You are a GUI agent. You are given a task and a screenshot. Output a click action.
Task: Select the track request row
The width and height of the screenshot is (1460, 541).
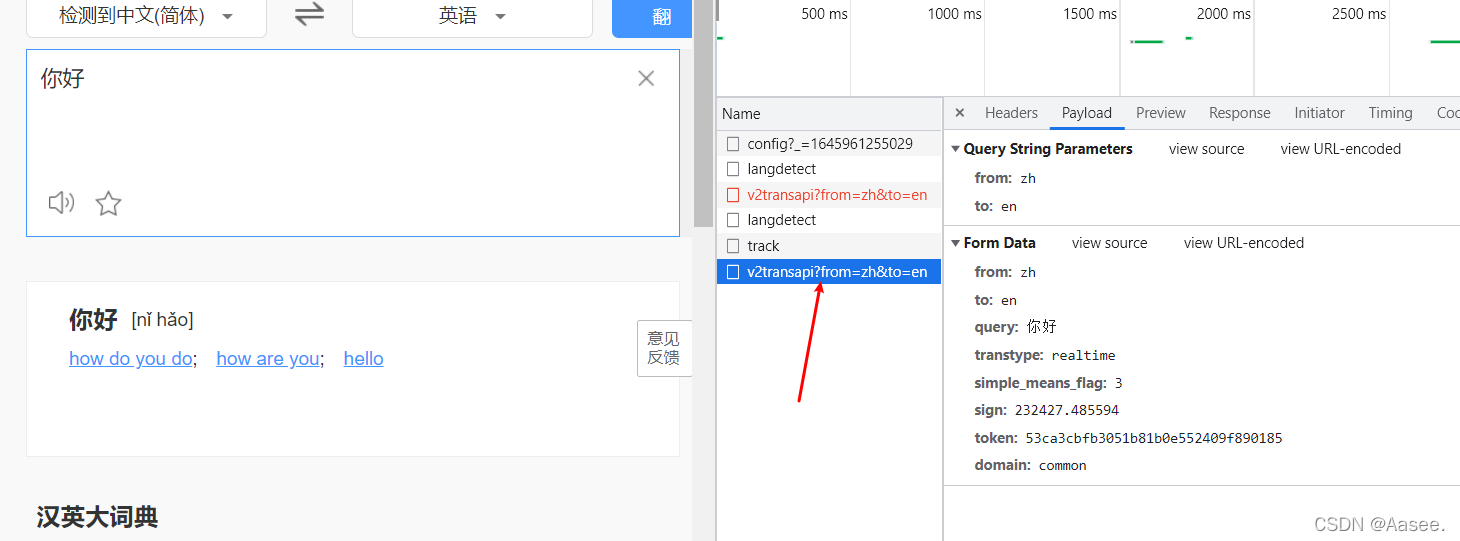(x=829, y=246)
